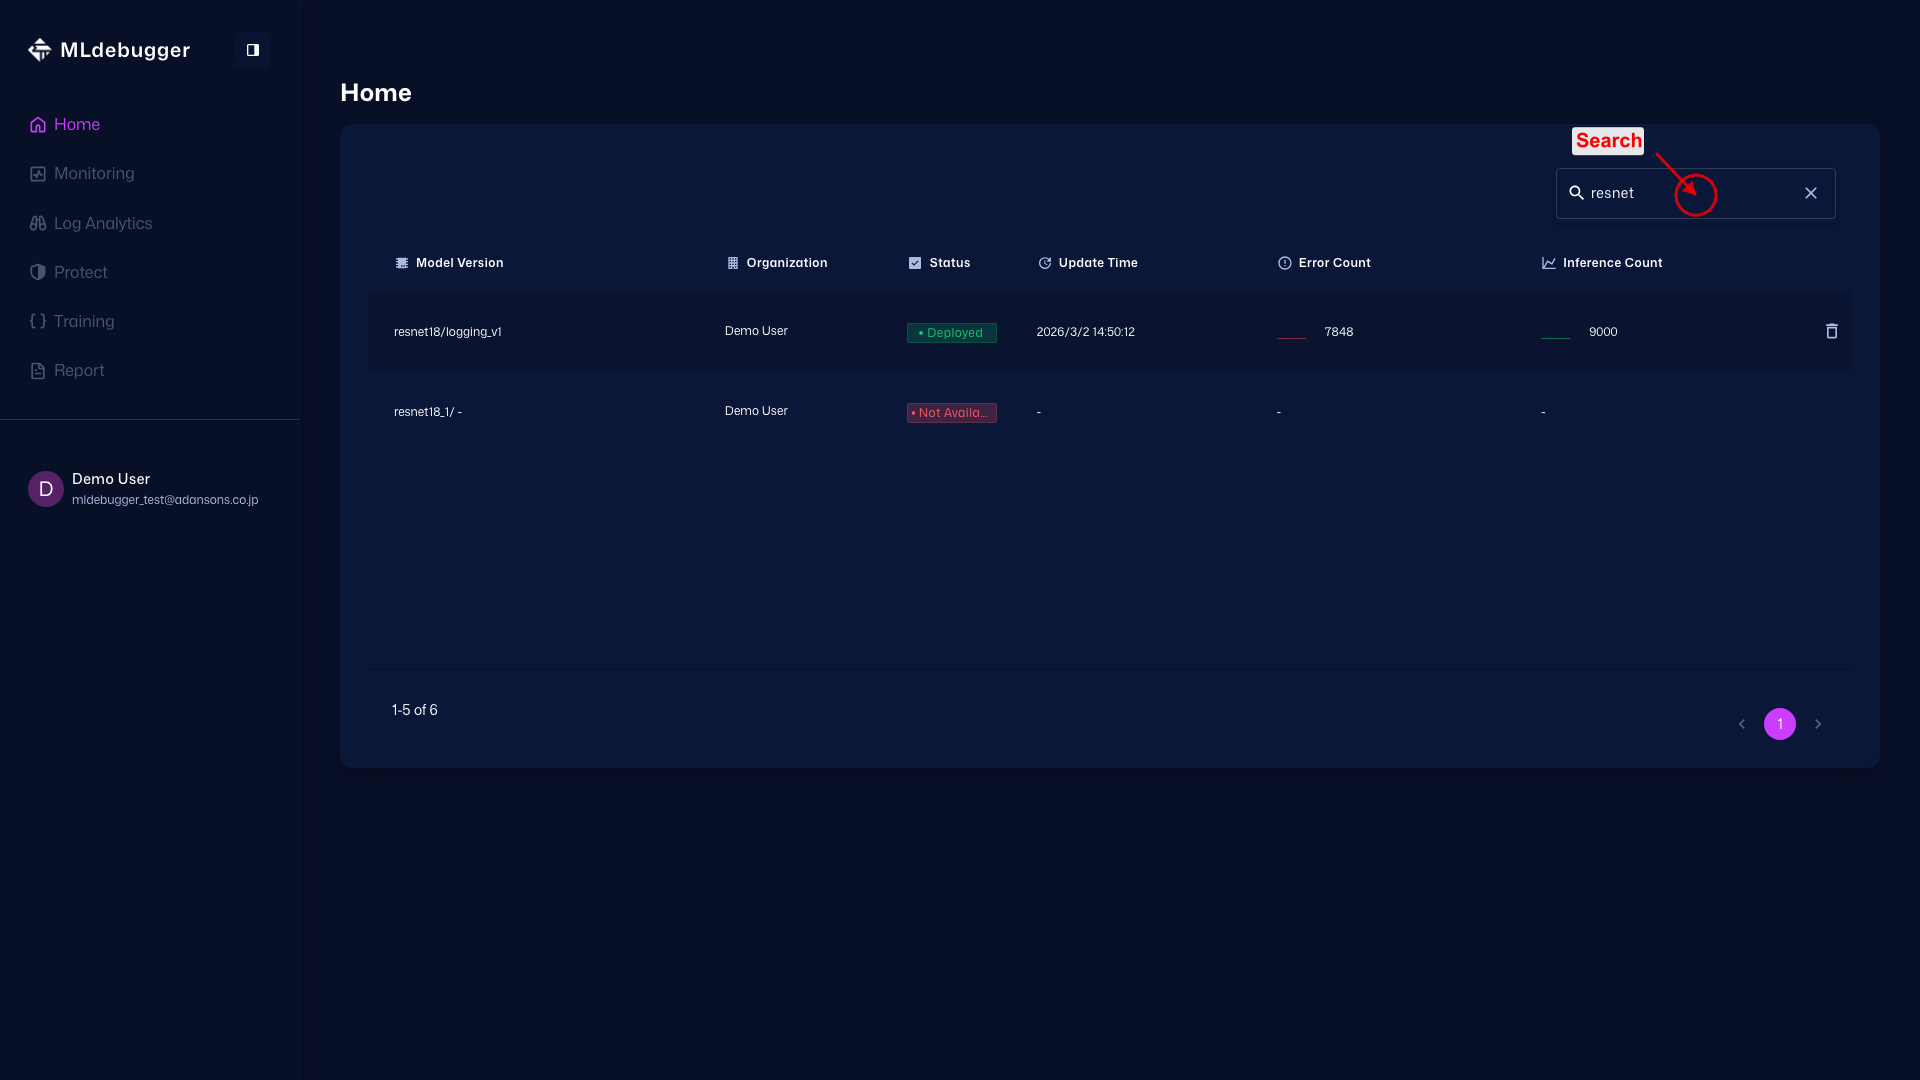Delete the resnet18/logging_v1 row
Image resolution: width=1920 pixels, height=1080 pixels.
coord(1831,331)
